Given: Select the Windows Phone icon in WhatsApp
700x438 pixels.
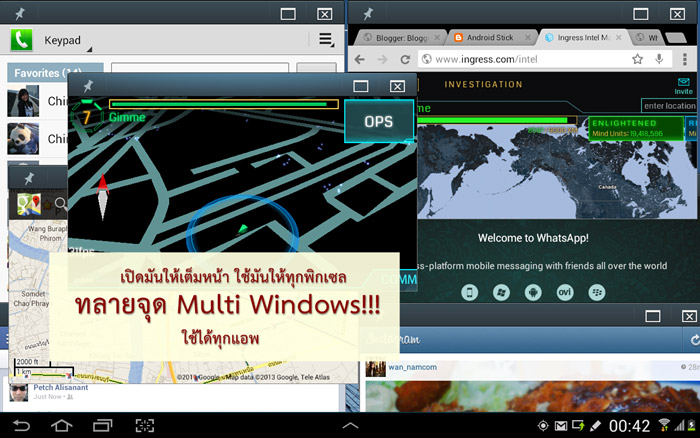Looking at the screenshot, I should point(501,292).
